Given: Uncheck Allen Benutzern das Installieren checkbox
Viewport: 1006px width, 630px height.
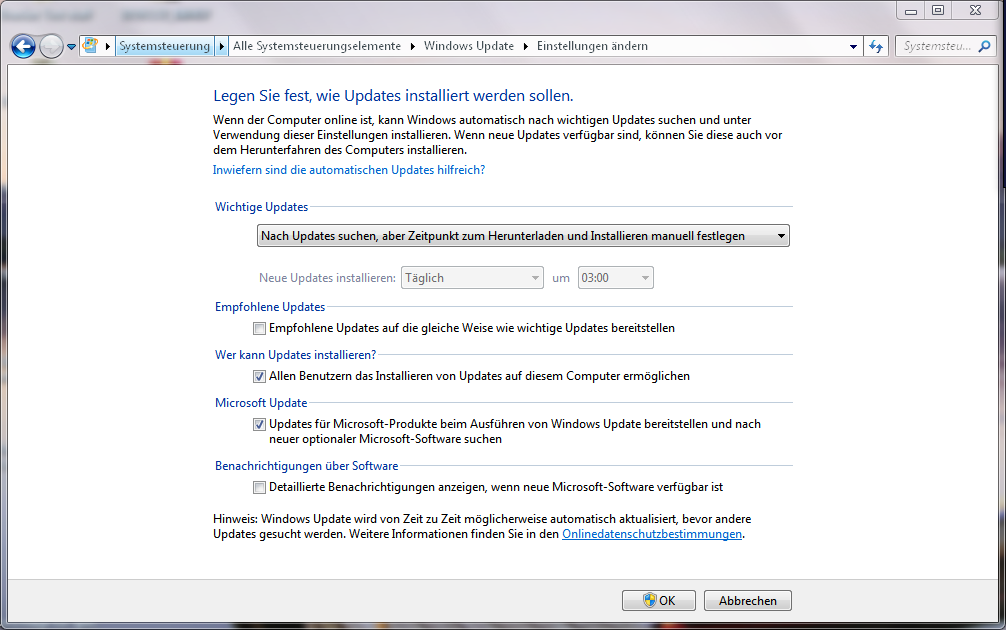Looking at the screenshot, I should tap(259, 377).
